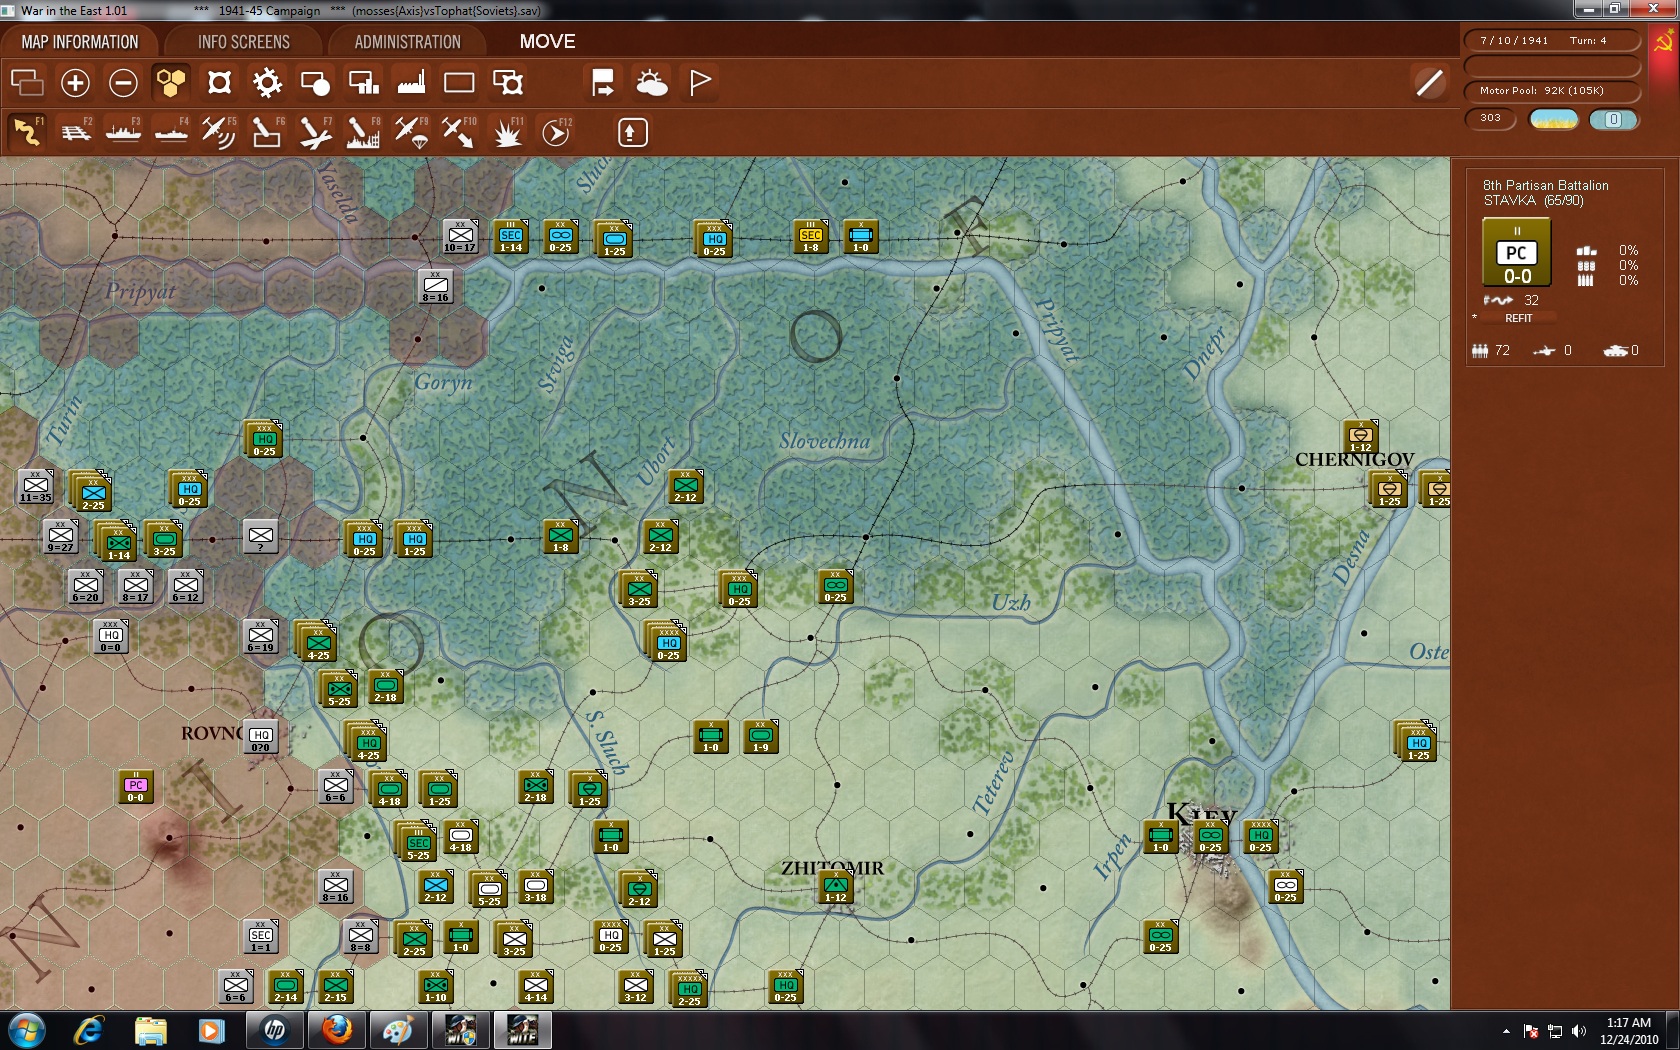This screenshot has width=1680, height=1050.
Task: Select the grey 6=19 unit
Action: coord(261,637)
